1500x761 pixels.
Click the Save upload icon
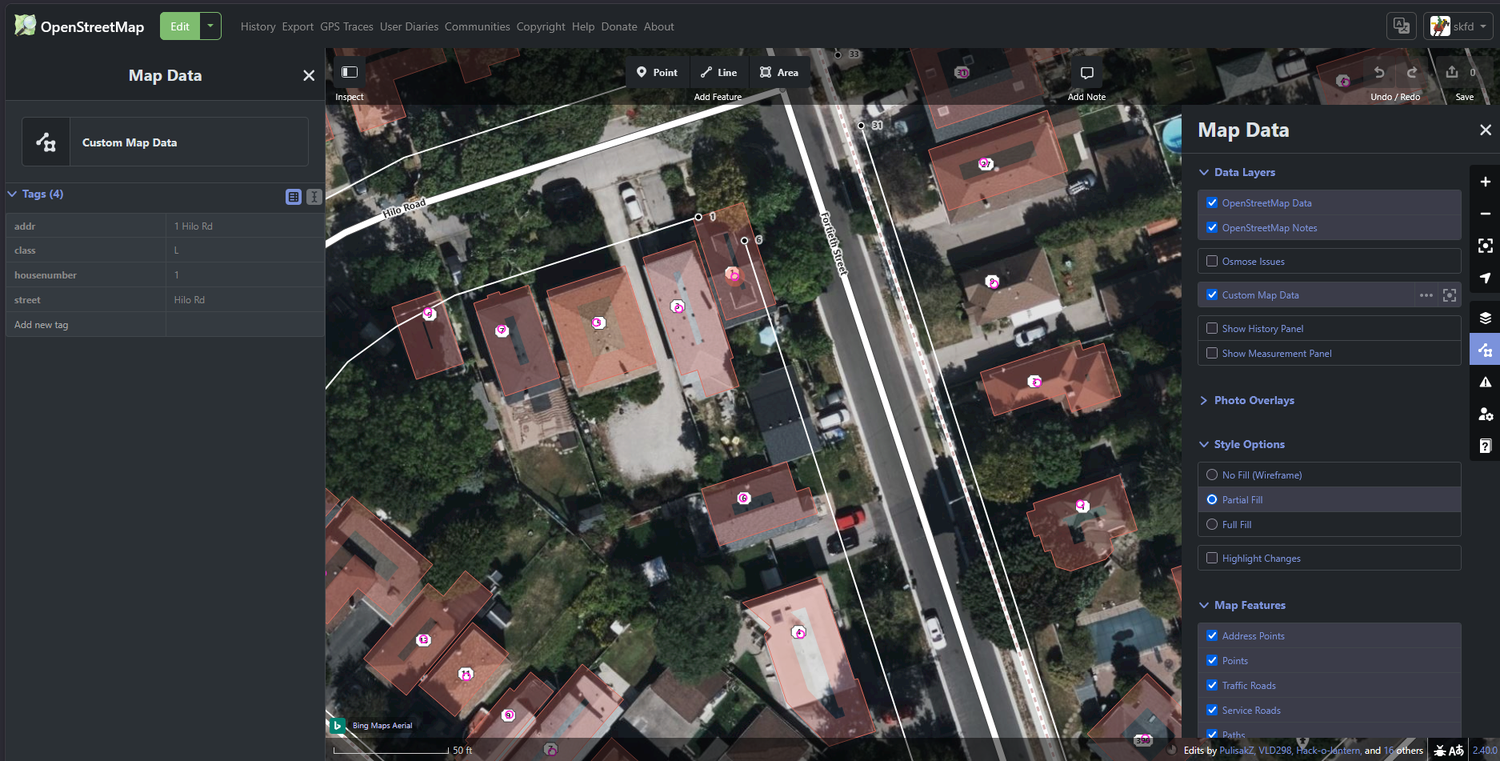[x=1452, y=72]
